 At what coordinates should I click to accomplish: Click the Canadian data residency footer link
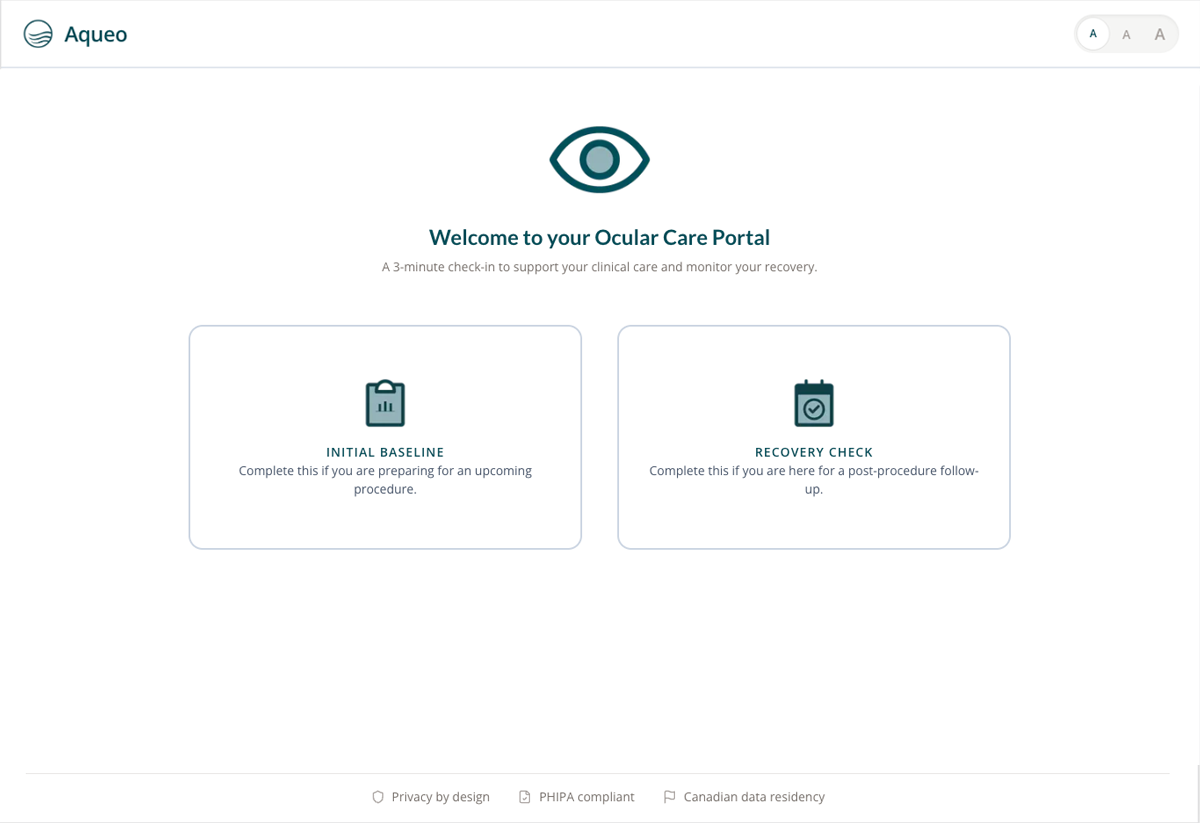tap(754, 796)
